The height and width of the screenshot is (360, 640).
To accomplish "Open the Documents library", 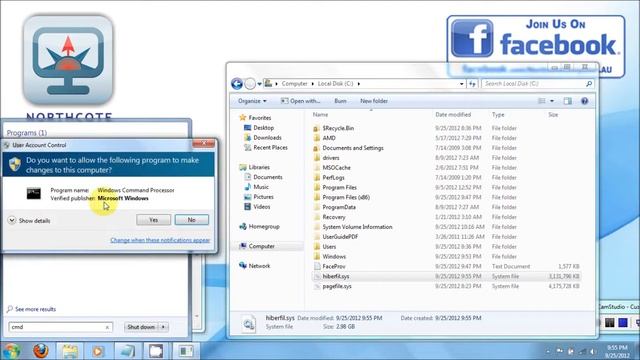I will (263, 177).
